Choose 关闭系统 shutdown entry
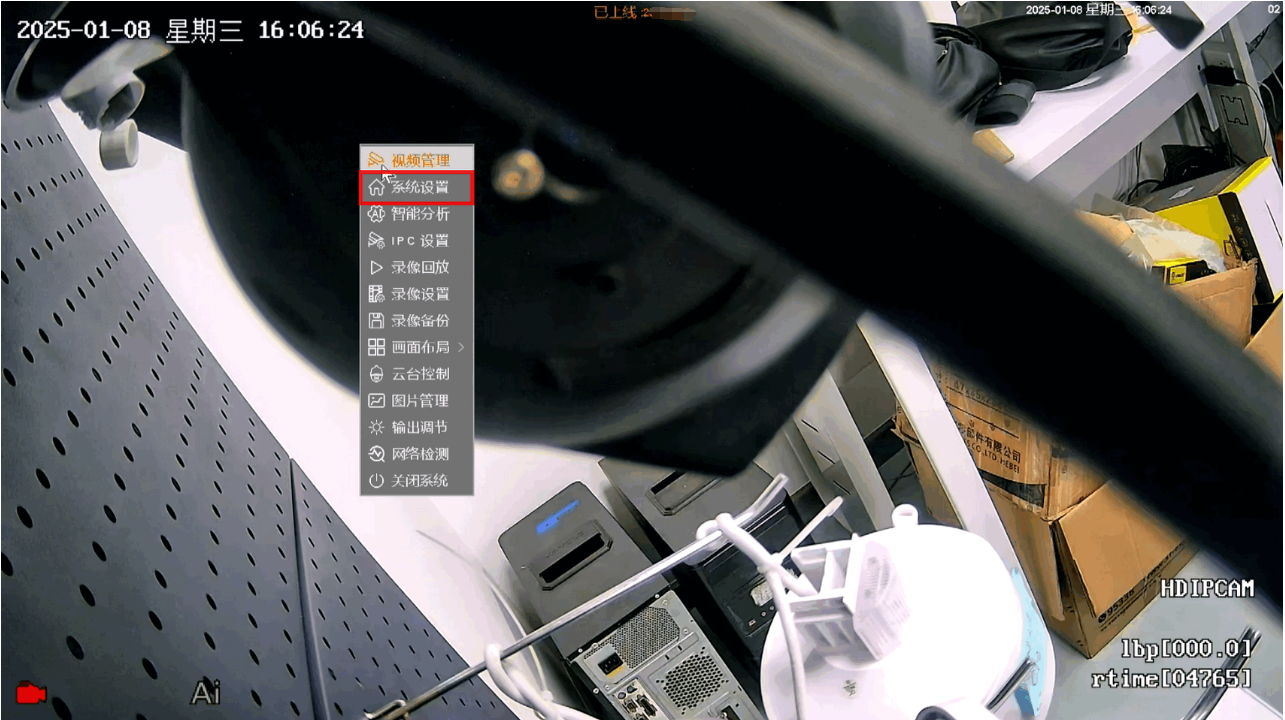This screenshot has width=1285, height=720. [x=416, y=481]
